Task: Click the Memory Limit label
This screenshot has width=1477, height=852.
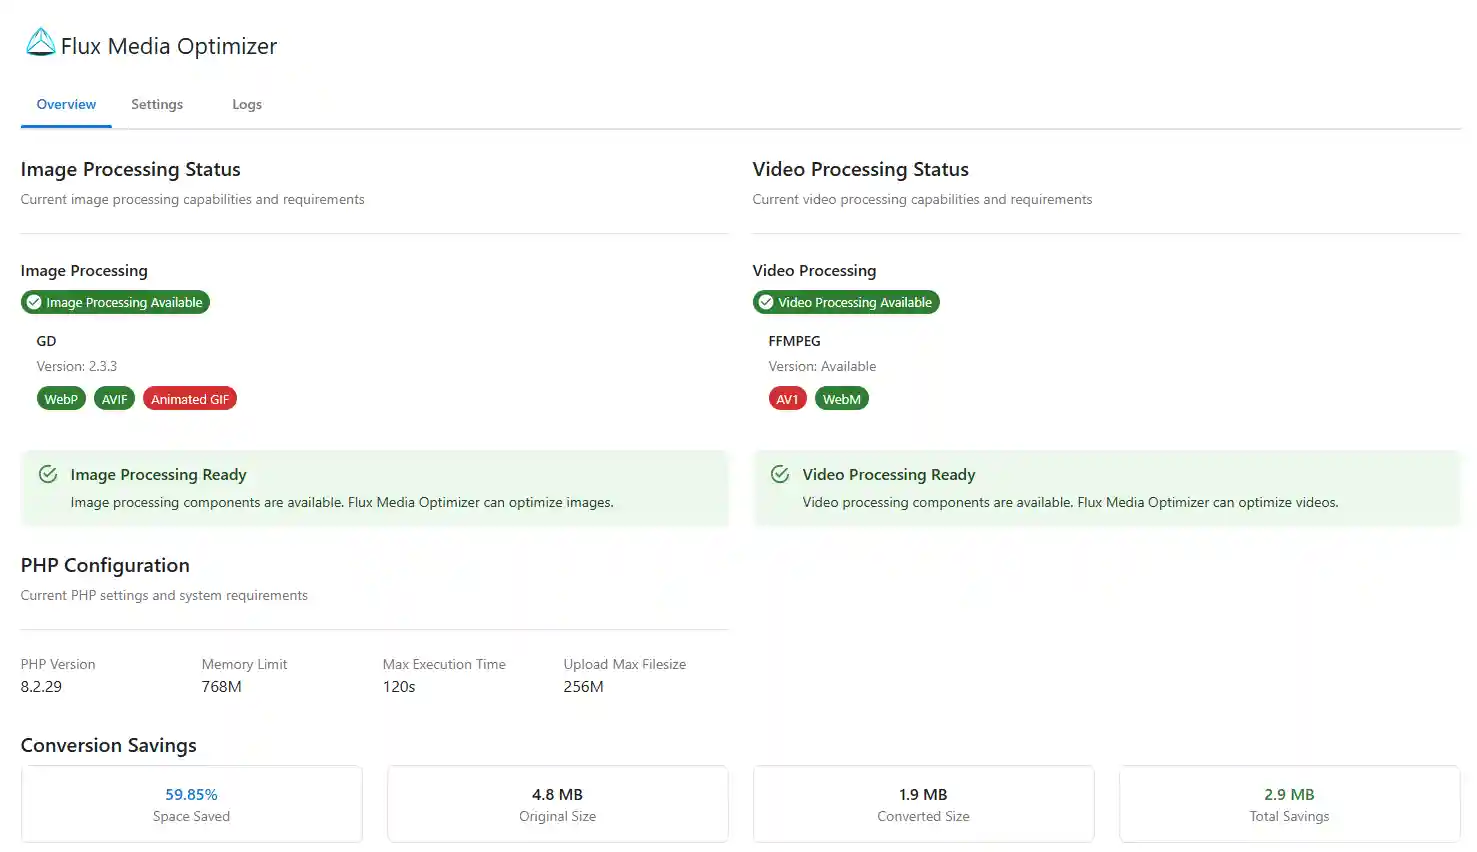Action: pyautogui.click(x=245, y=664)
